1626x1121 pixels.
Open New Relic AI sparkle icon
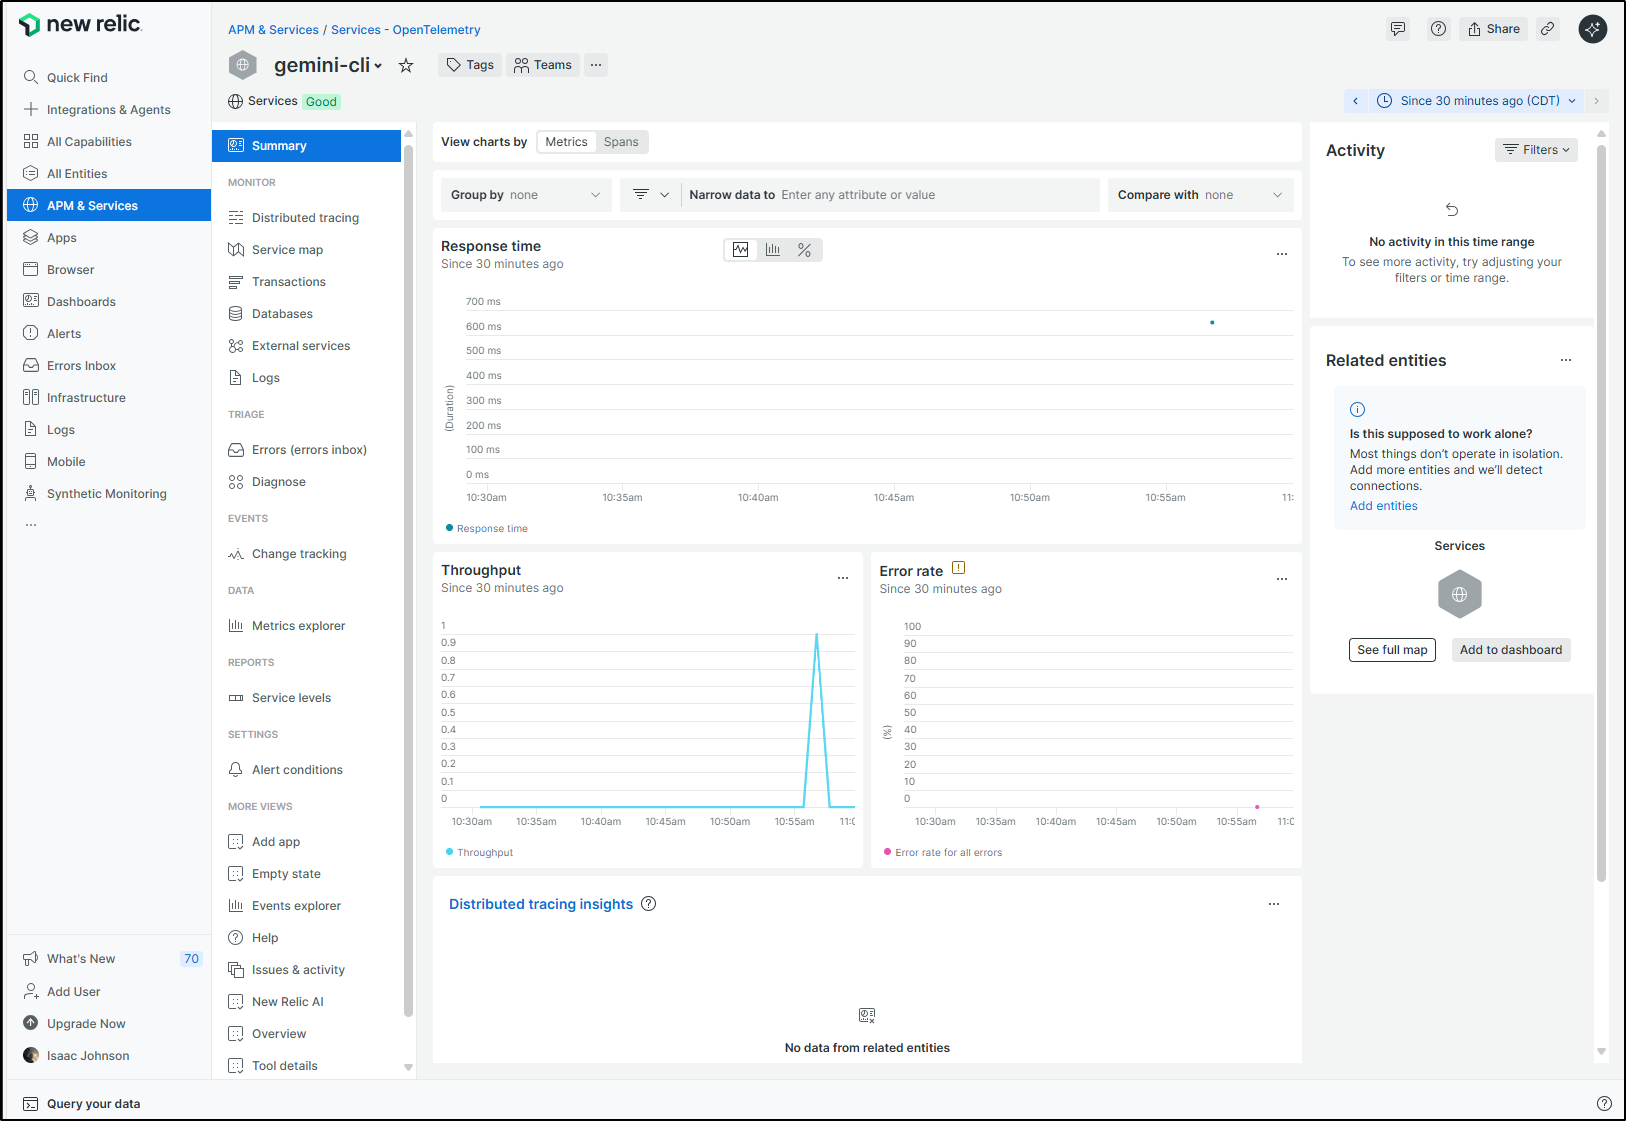coord(1592,29)
